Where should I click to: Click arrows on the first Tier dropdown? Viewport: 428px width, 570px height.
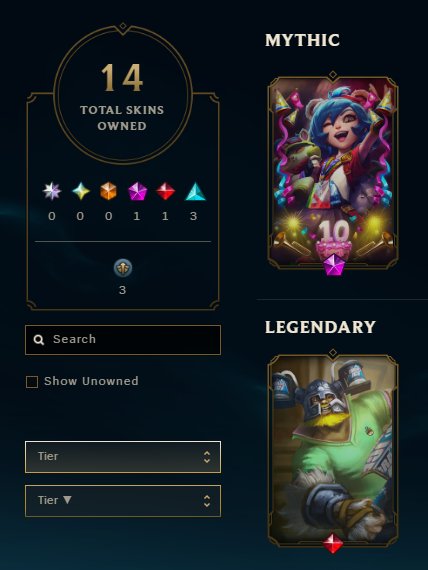click(x=207, y=457)
